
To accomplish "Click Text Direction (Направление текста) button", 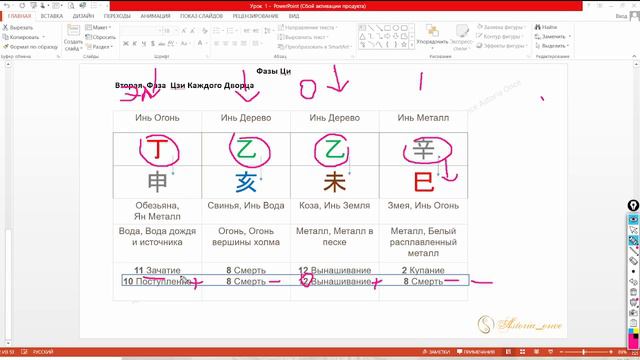I will [308, 27].
